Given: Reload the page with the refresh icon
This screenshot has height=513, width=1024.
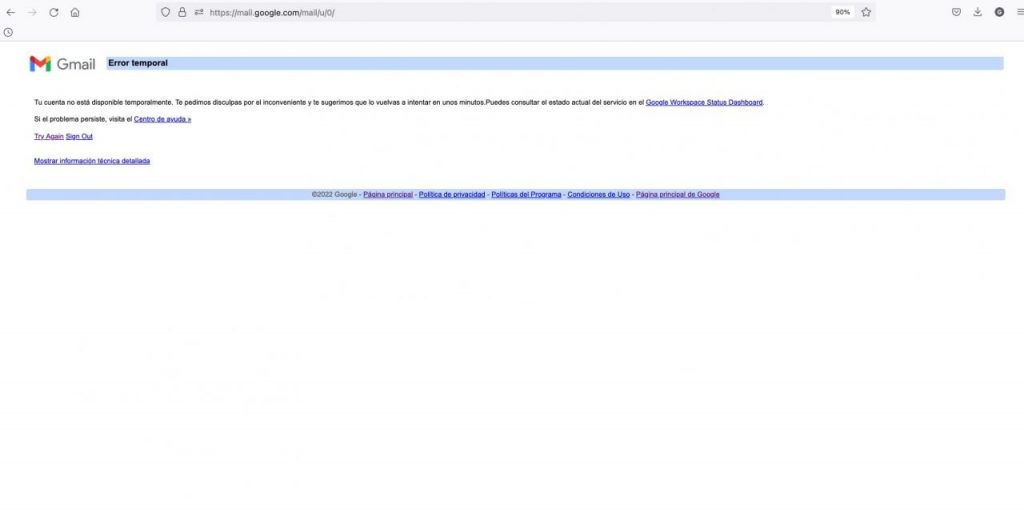Looking at the screenshot, I should 53,12.
